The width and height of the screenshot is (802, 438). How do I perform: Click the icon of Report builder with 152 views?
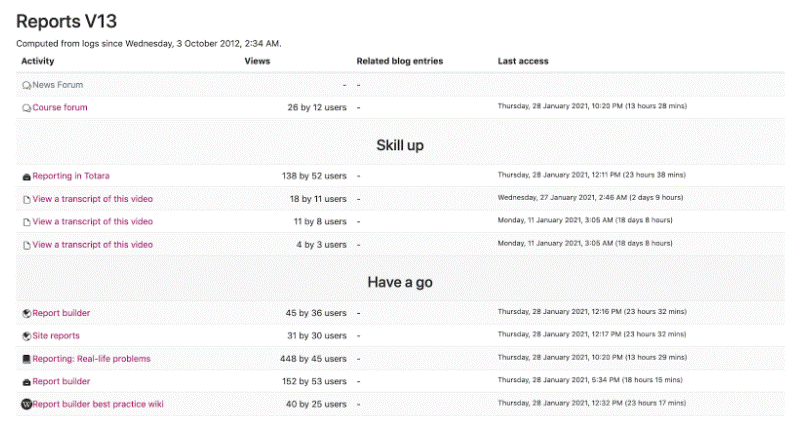point(27,382)
